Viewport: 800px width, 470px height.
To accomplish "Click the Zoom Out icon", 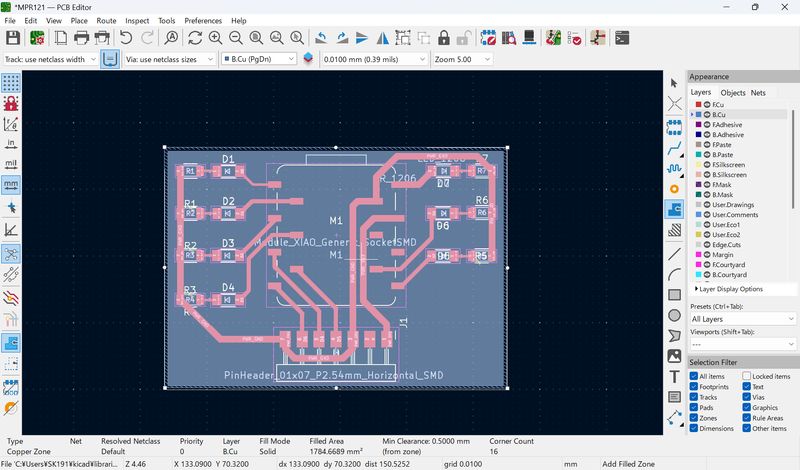I will 236,38.
